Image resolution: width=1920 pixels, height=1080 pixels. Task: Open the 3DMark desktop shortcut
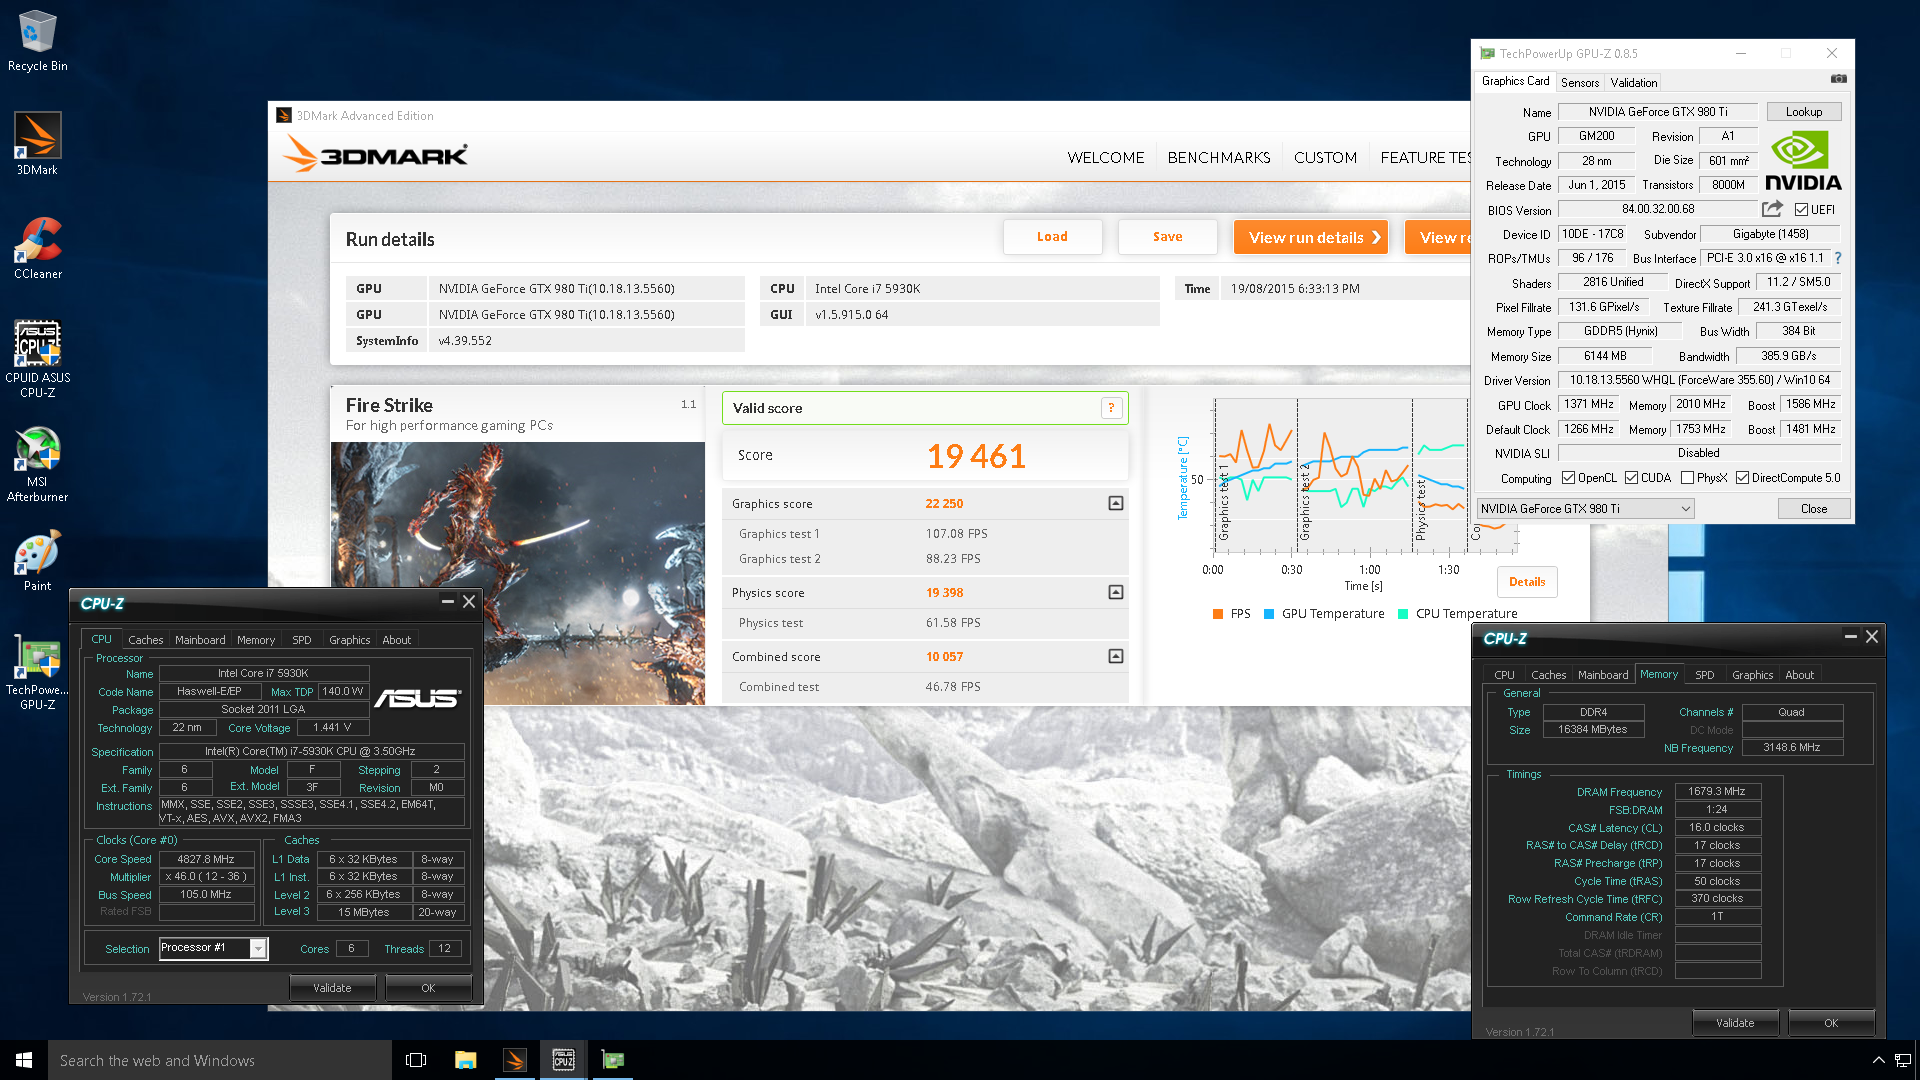(x=38, y=144)
